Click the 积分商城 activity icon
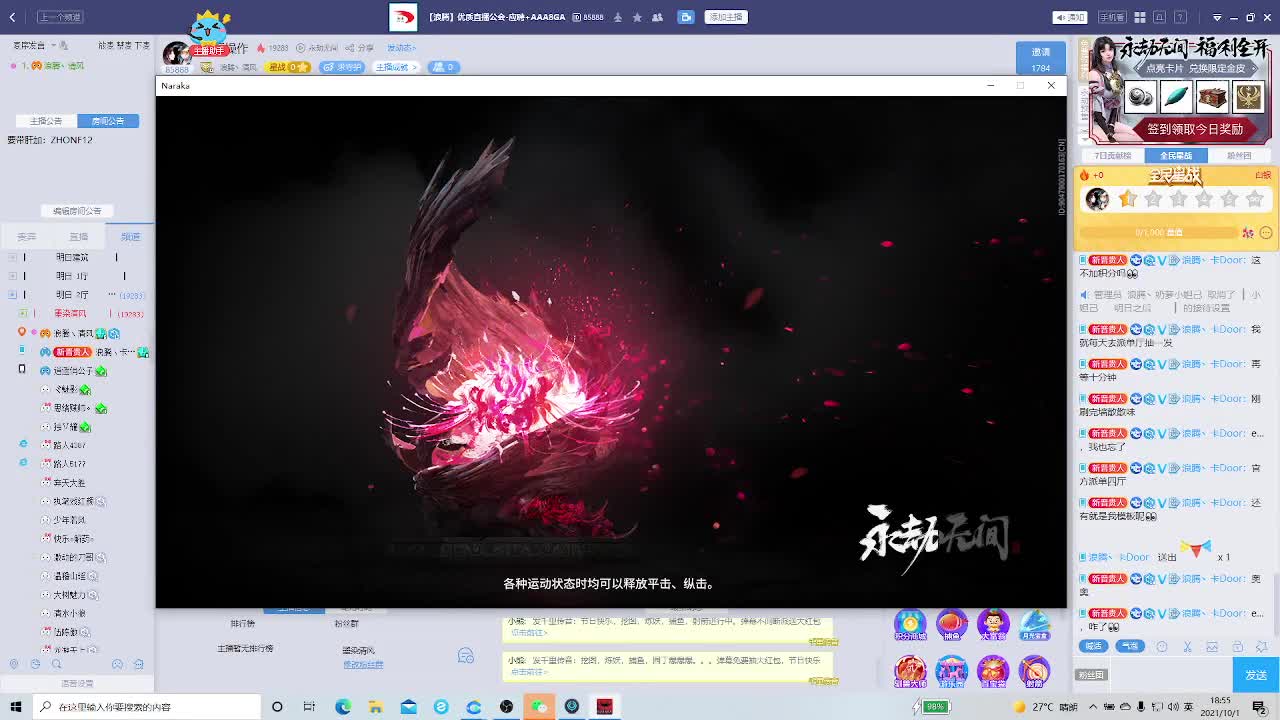The height and width of the screenshot is (720, 1280). pyautogui.click(x=910, y=626)
